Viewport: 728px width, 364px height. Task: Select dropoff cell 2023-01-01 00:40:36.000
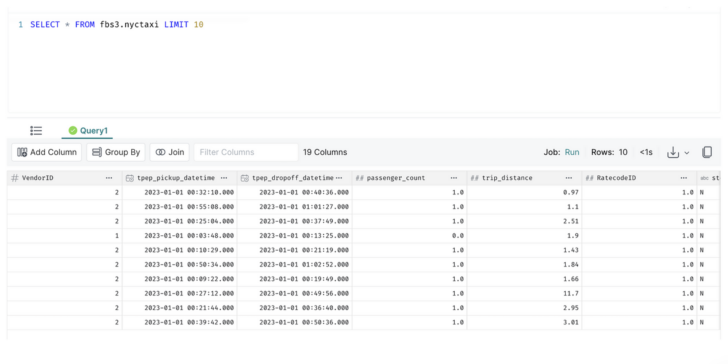click(294, 192)
